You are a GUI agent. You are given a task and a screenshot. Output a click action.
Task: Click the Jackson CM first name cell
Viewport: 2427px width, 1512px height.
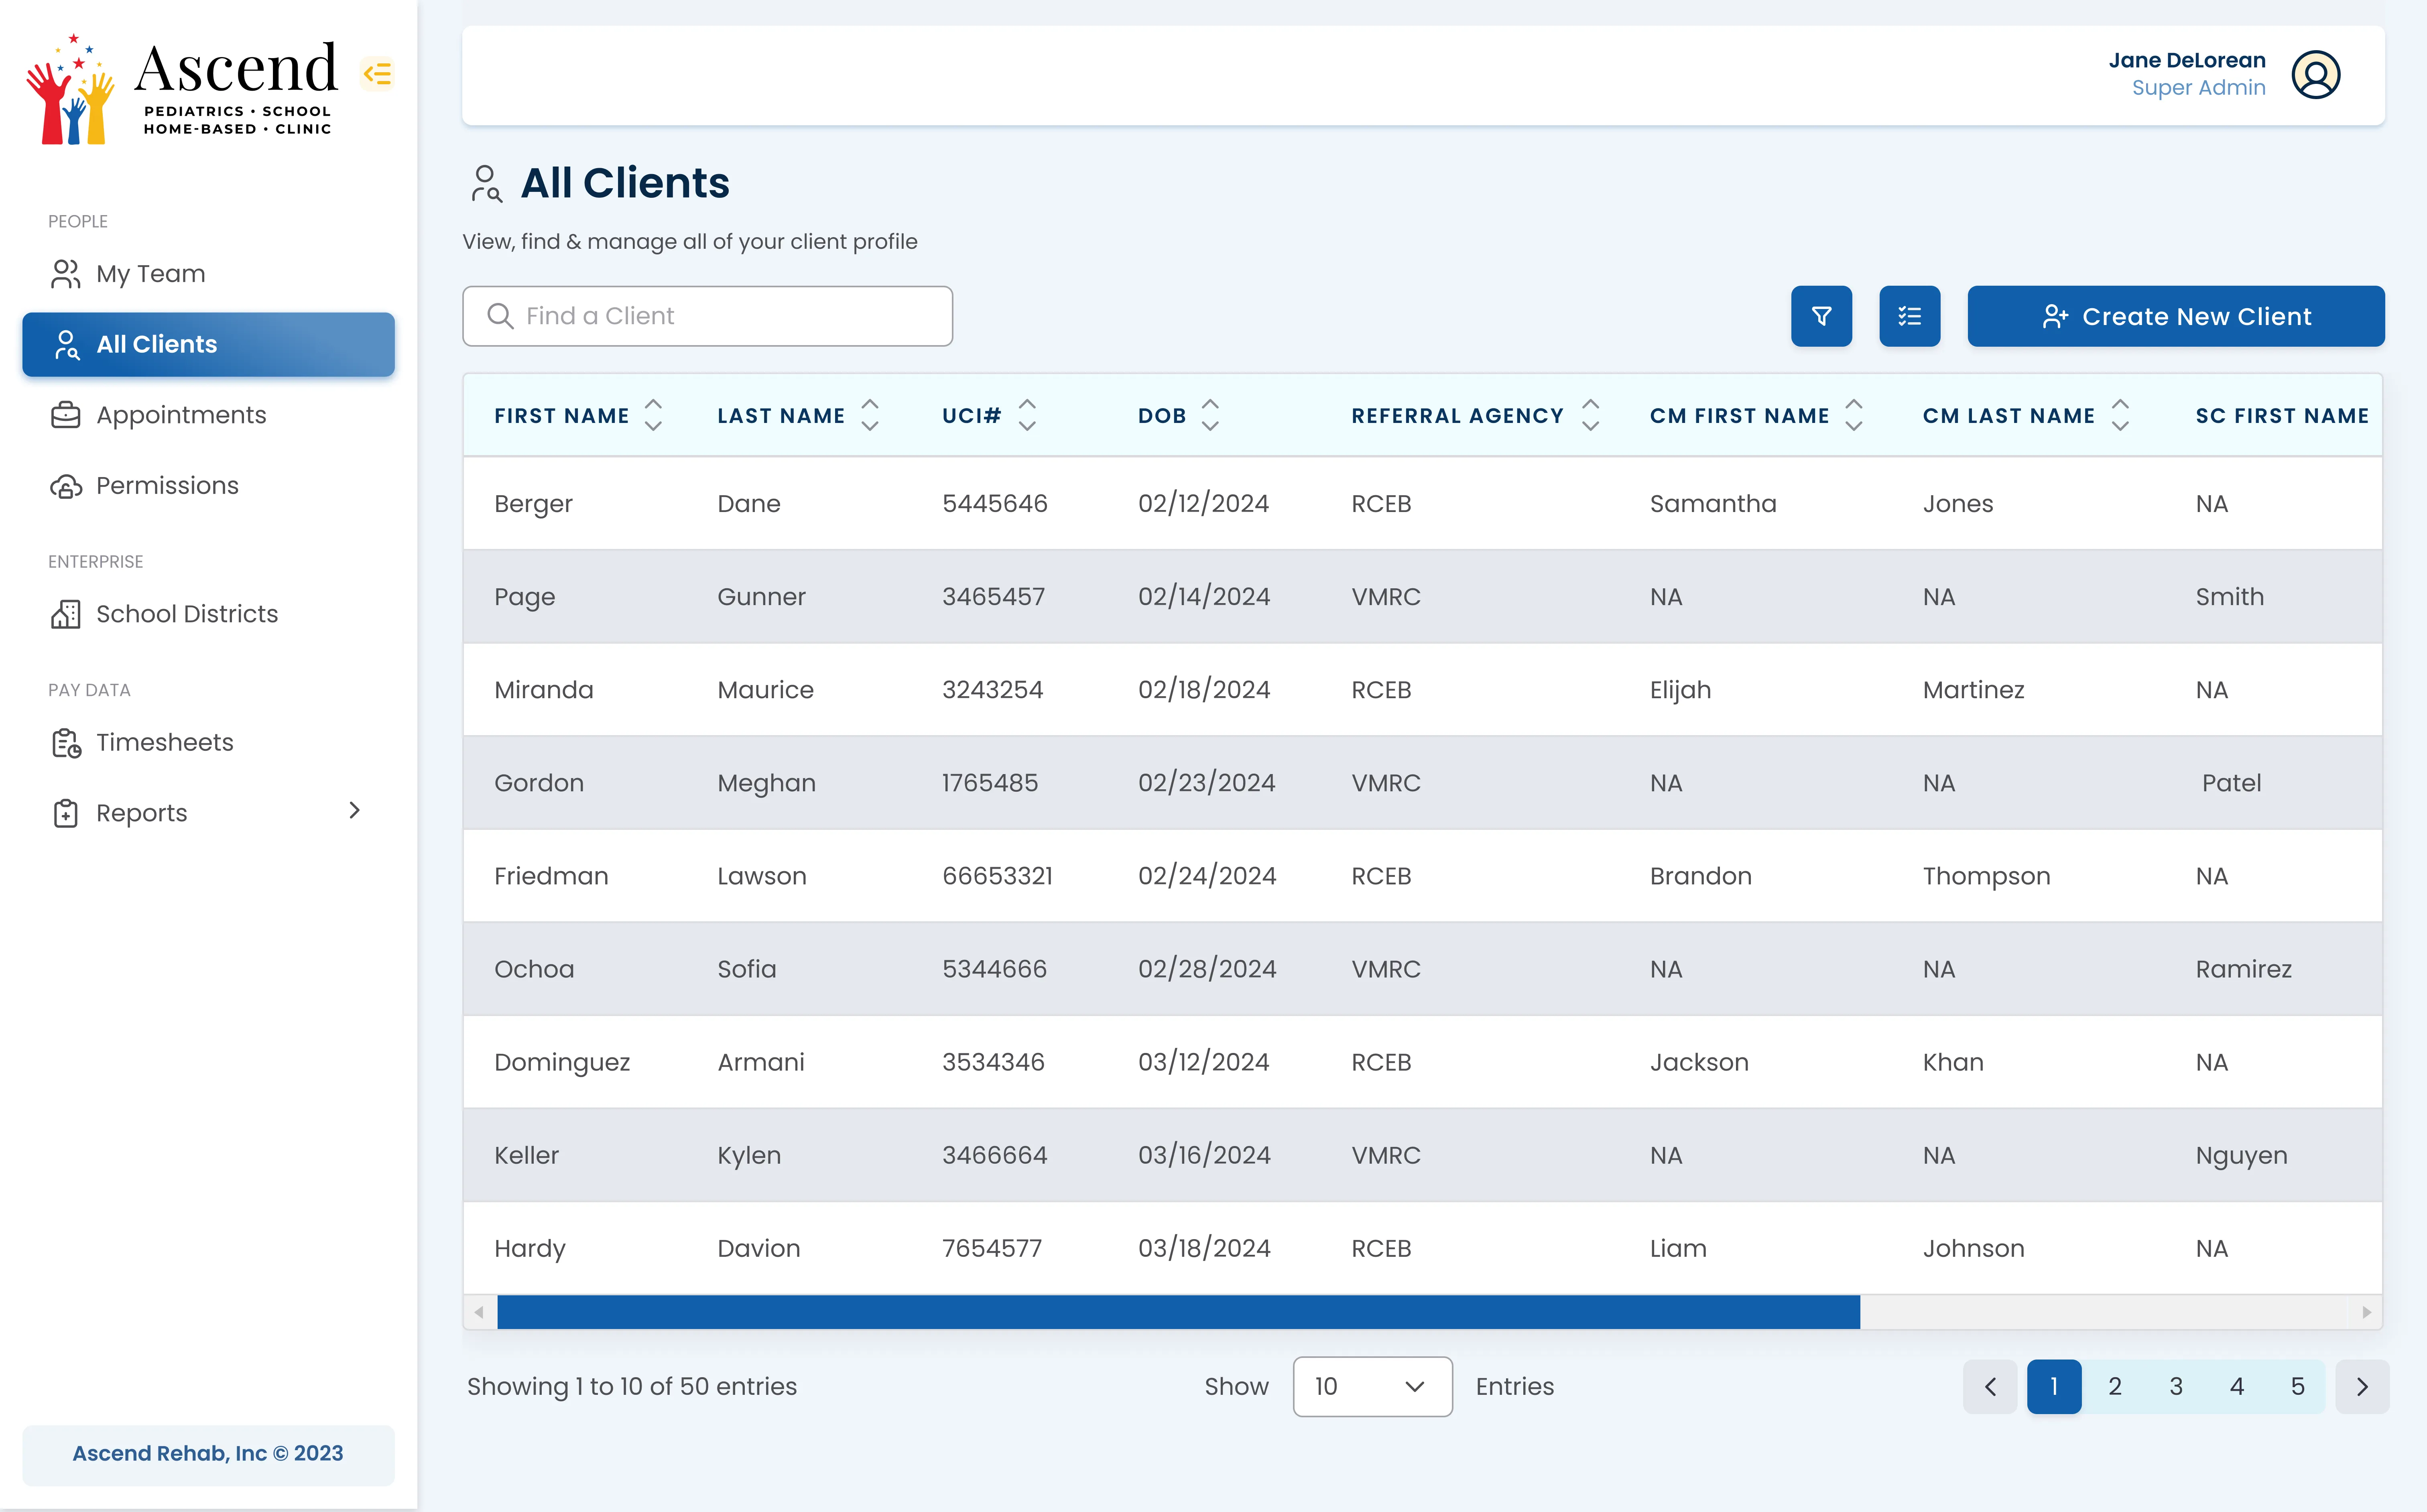(x=1699, y=1062)
